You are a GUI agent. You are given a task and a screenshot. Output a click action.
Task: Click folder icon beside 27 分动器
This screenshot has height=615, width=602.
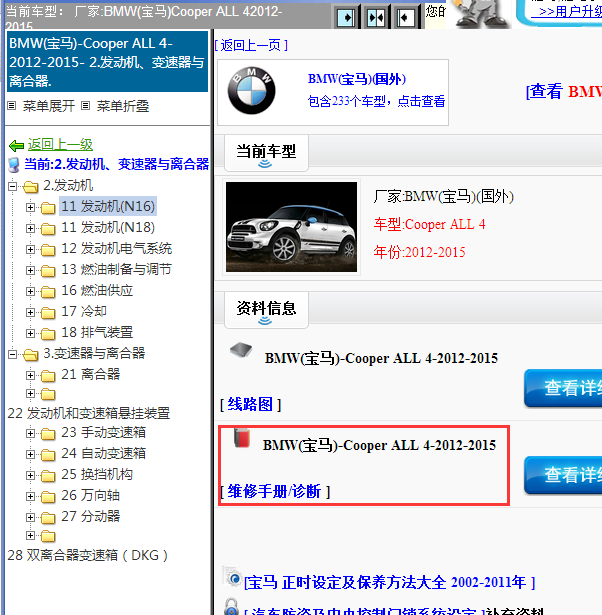click(48, 518)
